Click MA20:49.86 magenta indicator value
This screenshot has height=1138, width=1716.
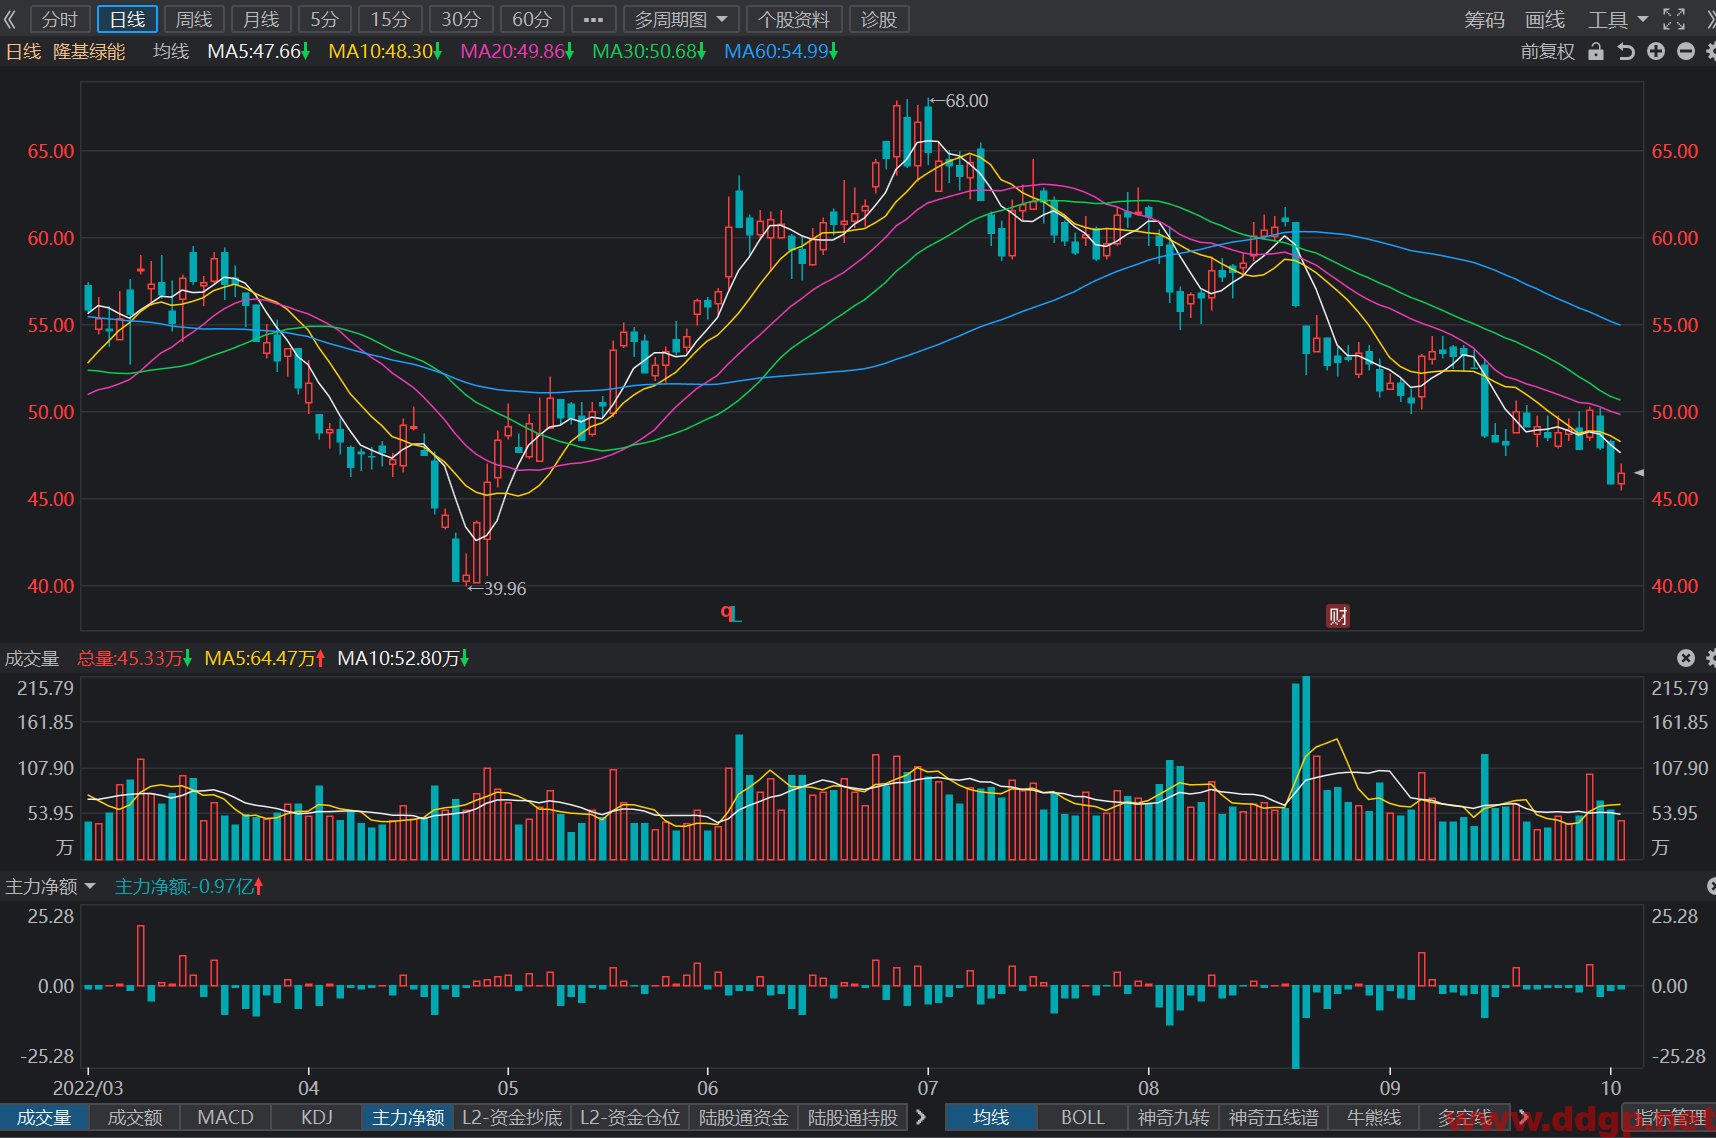(x=517, y=51)
